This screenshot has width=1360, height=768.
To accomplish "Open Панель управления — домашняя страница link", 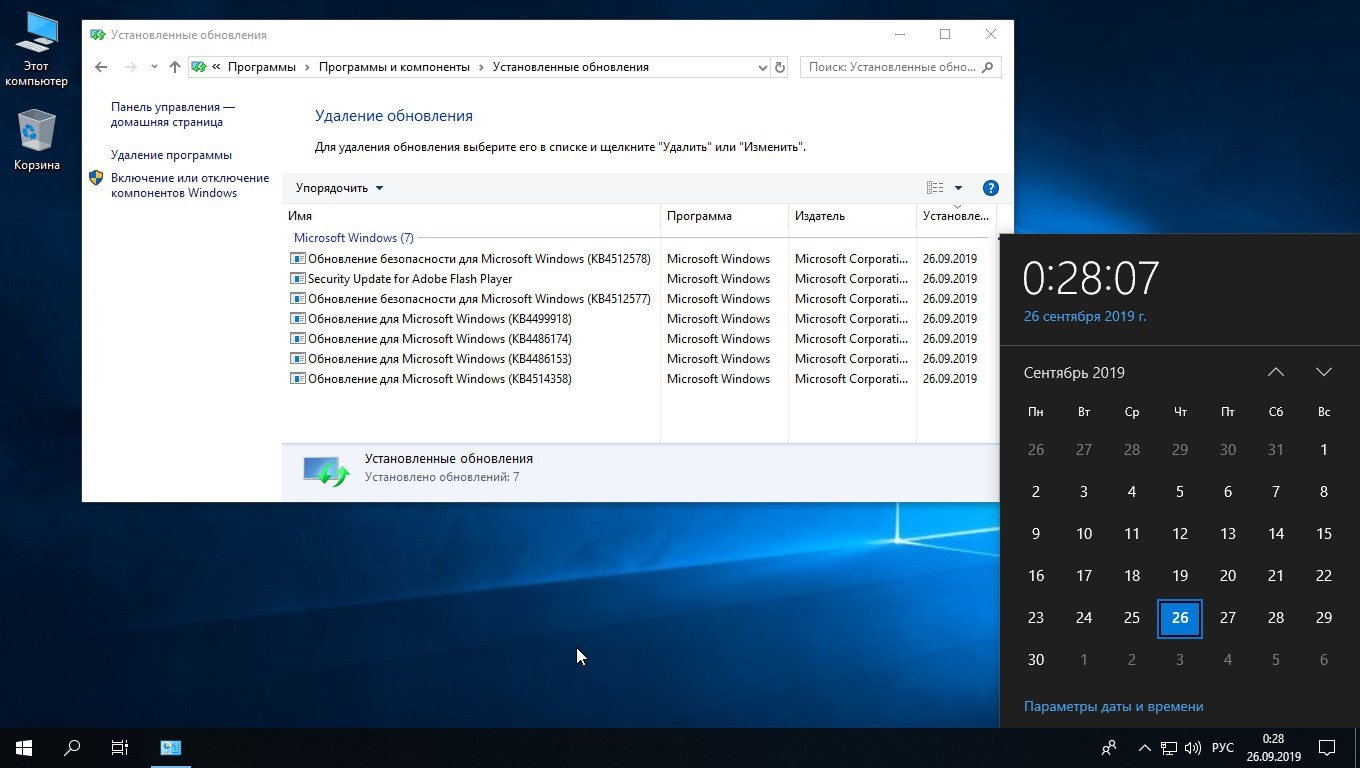I will pyautogui.click(x=173, y=114).
